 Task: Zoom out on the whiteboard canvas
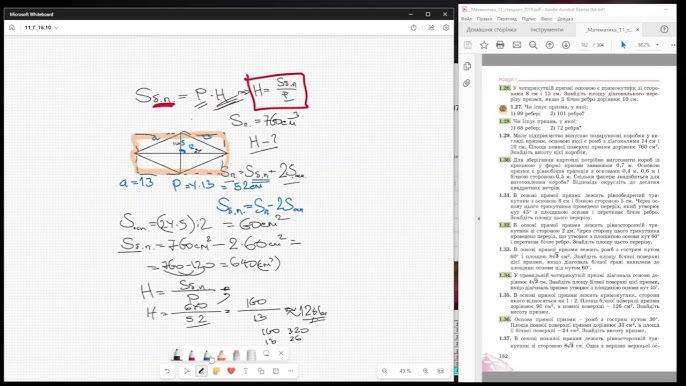pos(385,371)
